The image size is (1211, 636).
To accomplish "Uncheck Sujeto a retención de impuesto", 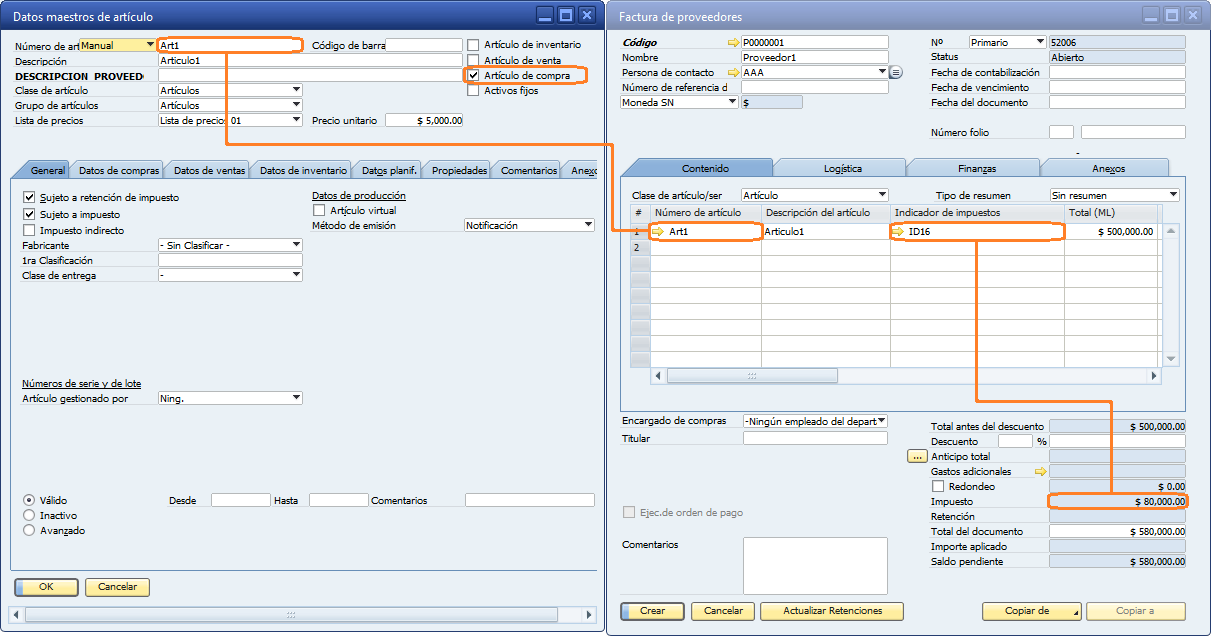I will 29,198.
